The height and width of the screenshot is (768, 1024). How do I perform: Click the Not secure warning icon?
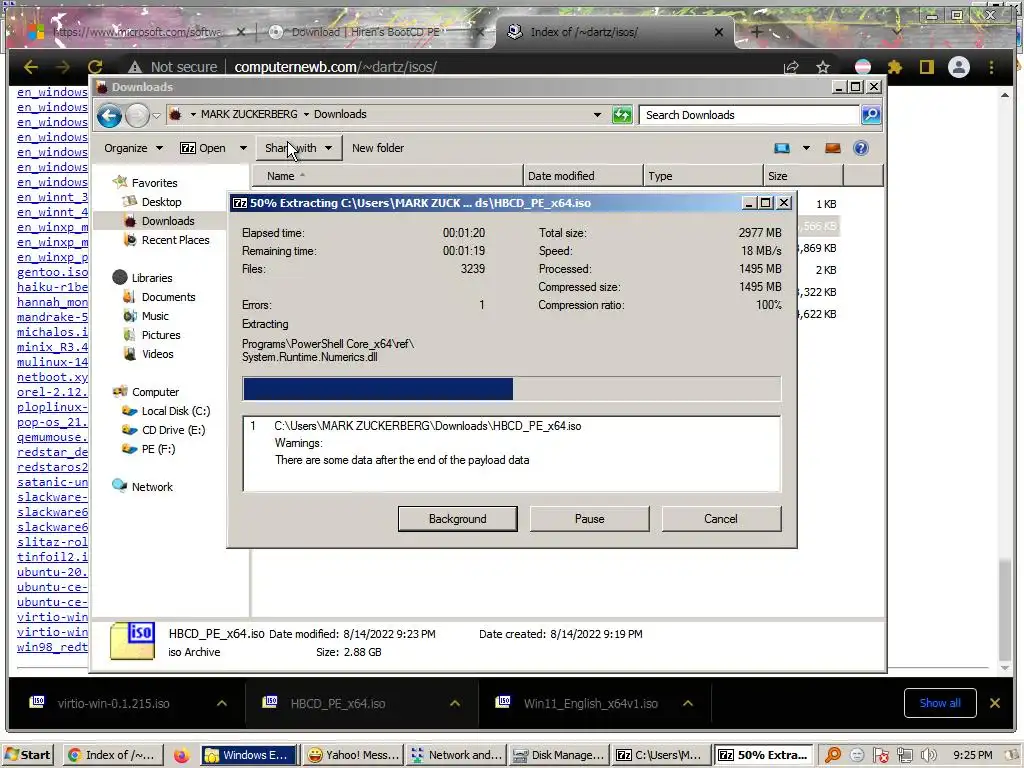(x=135, y=67)
